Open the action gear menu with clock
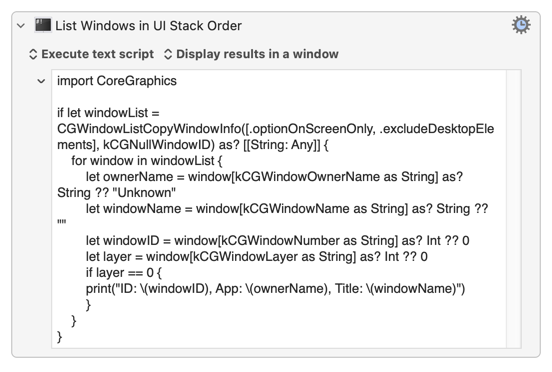552x372 pixels. pyautogui.click(x=521, y=25)
